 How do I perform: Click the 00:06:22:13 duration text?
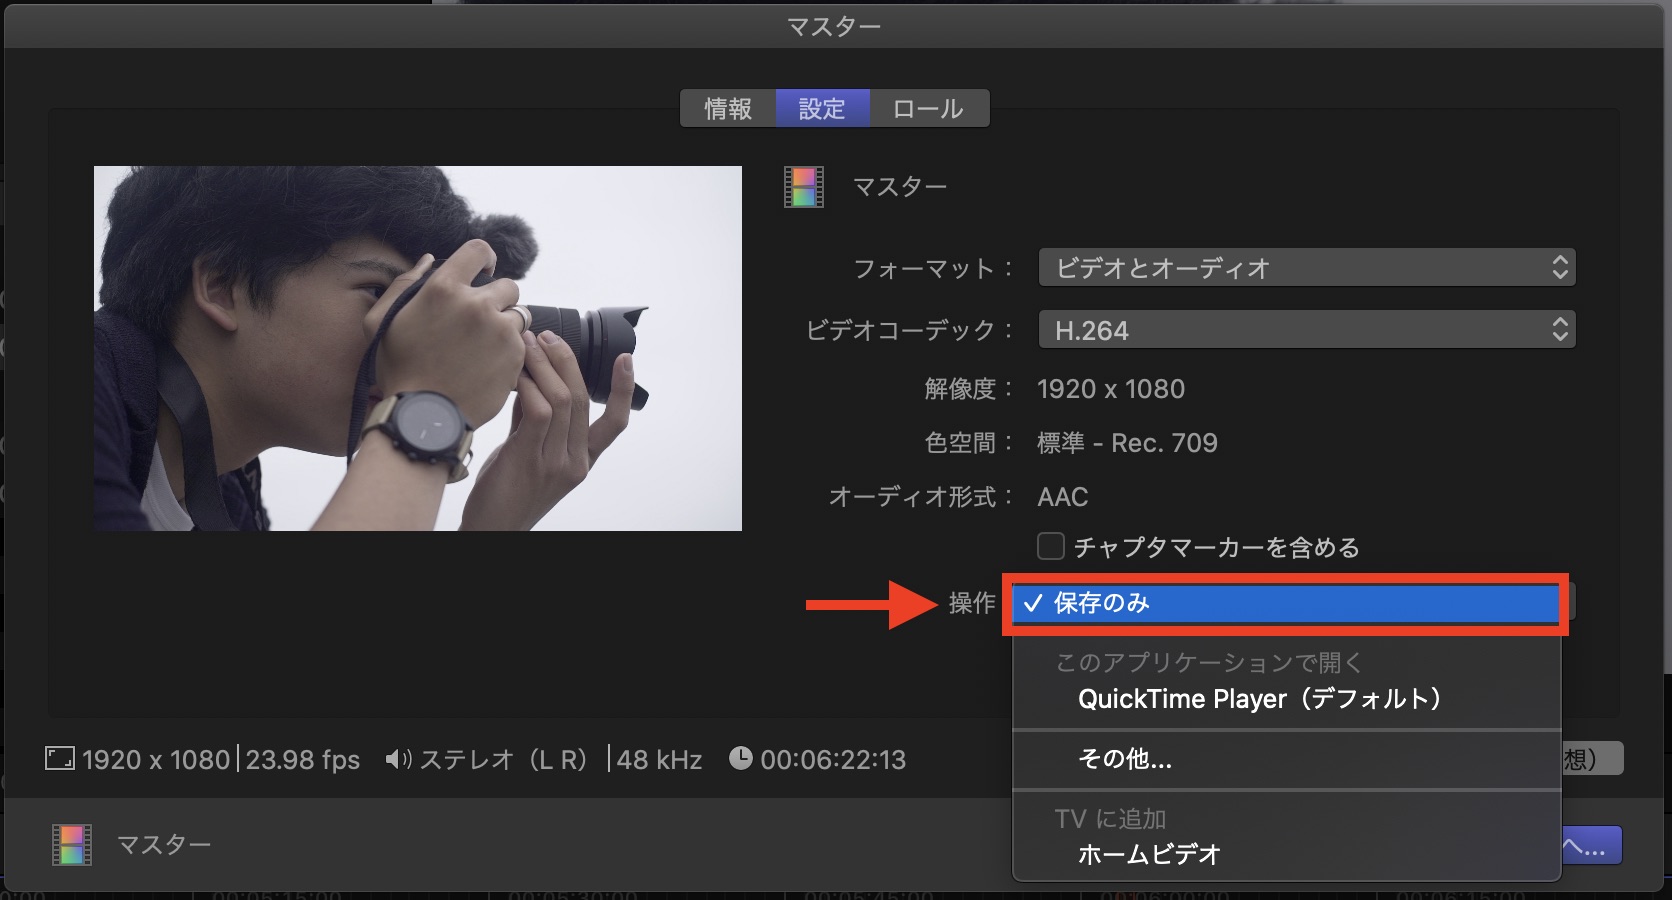click(833, 760)
